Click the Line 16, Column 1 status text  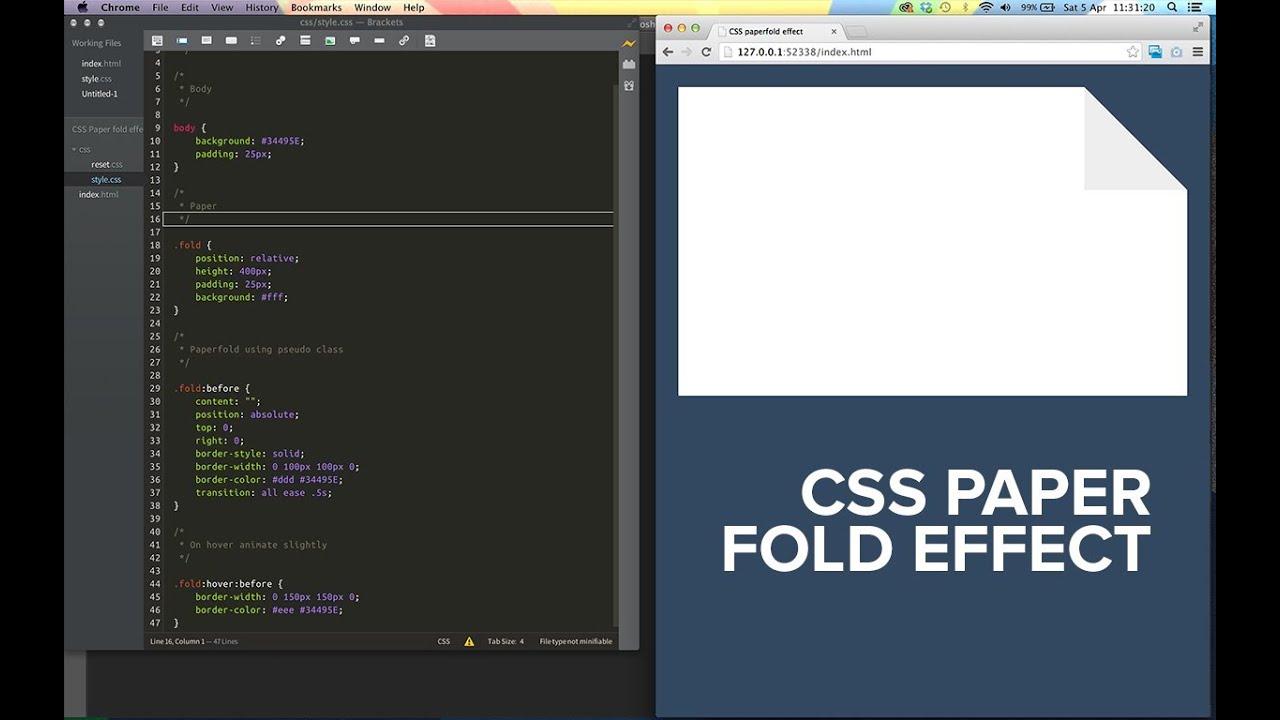coord(177,641)
